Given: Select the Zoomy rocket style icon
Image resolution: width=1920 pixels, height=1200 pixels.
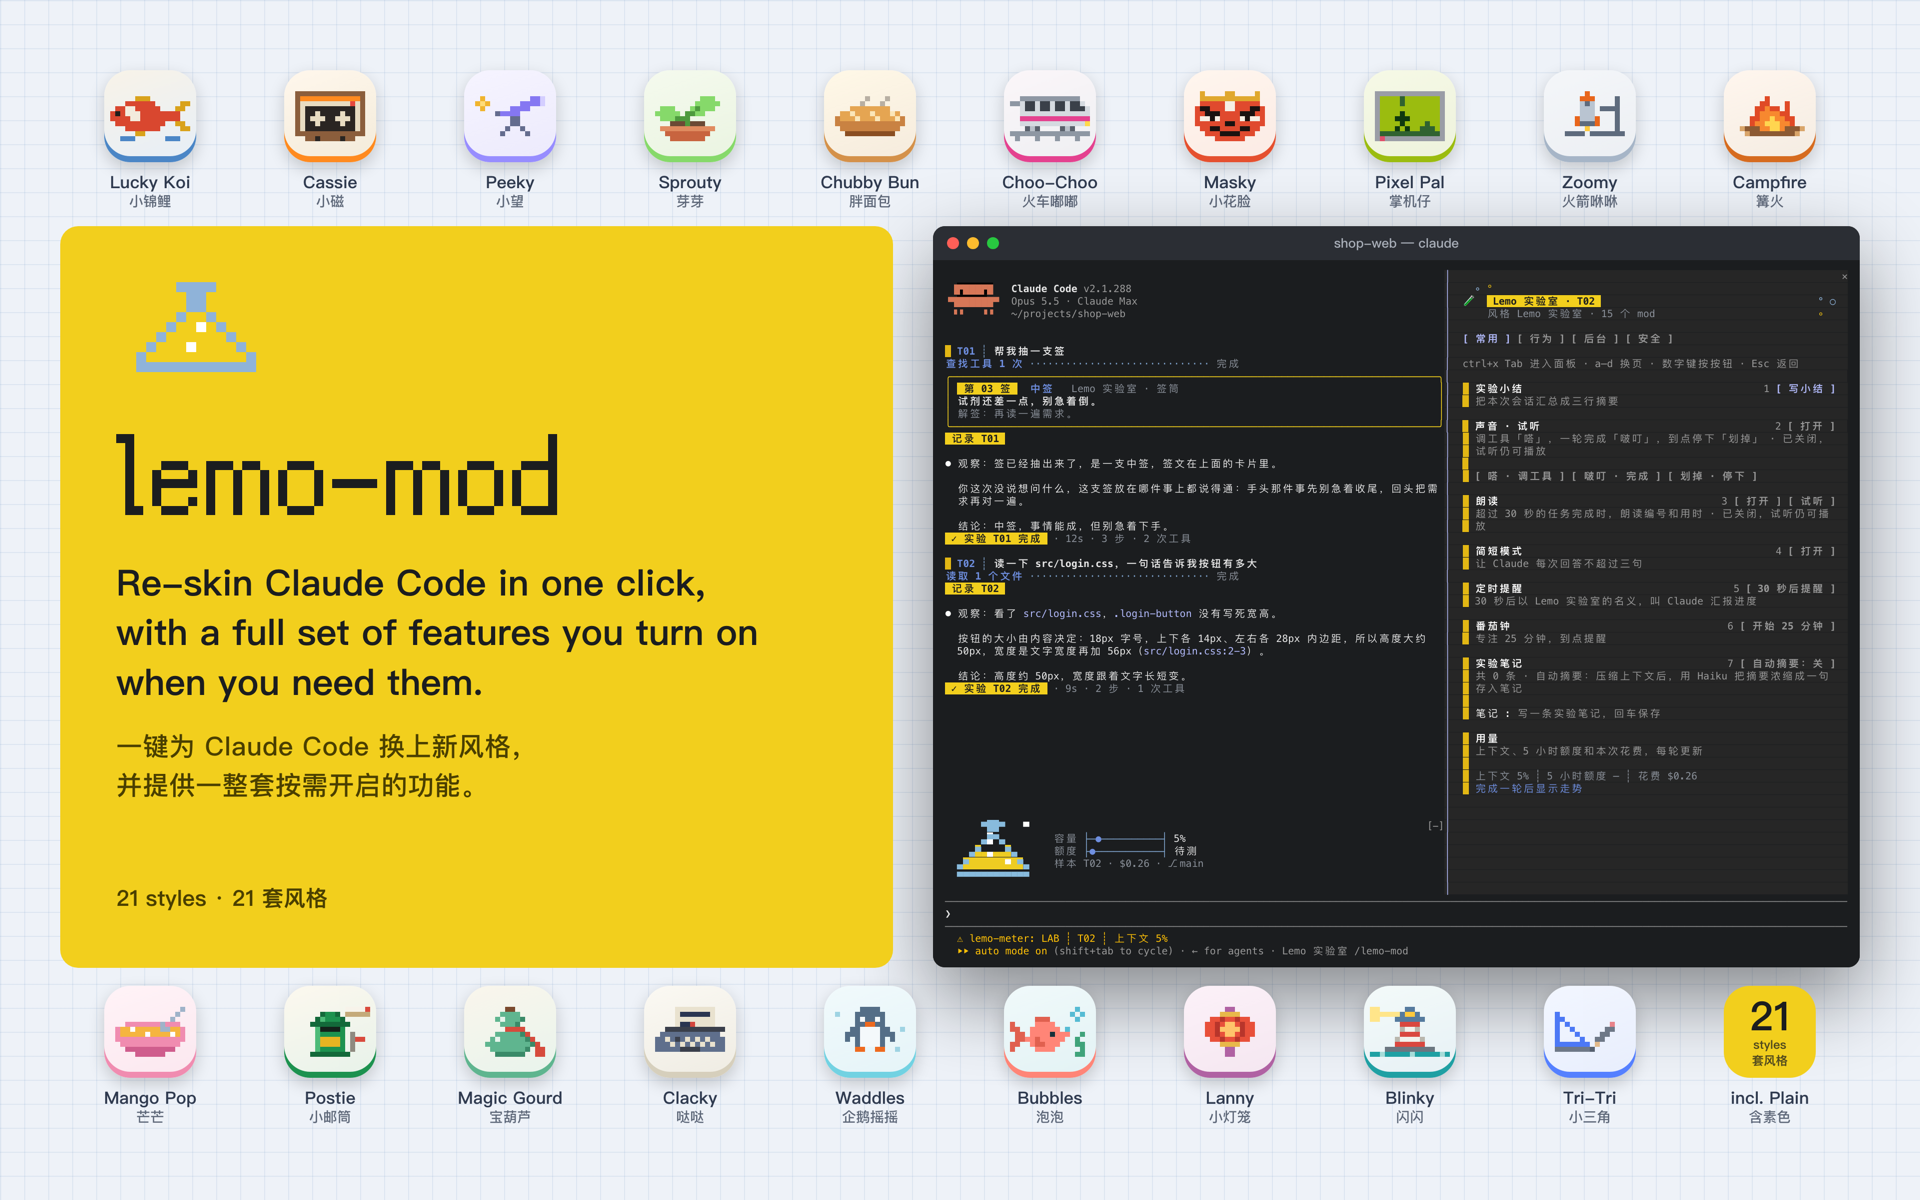Looking at the screenshot, I should coord(1590,116).
